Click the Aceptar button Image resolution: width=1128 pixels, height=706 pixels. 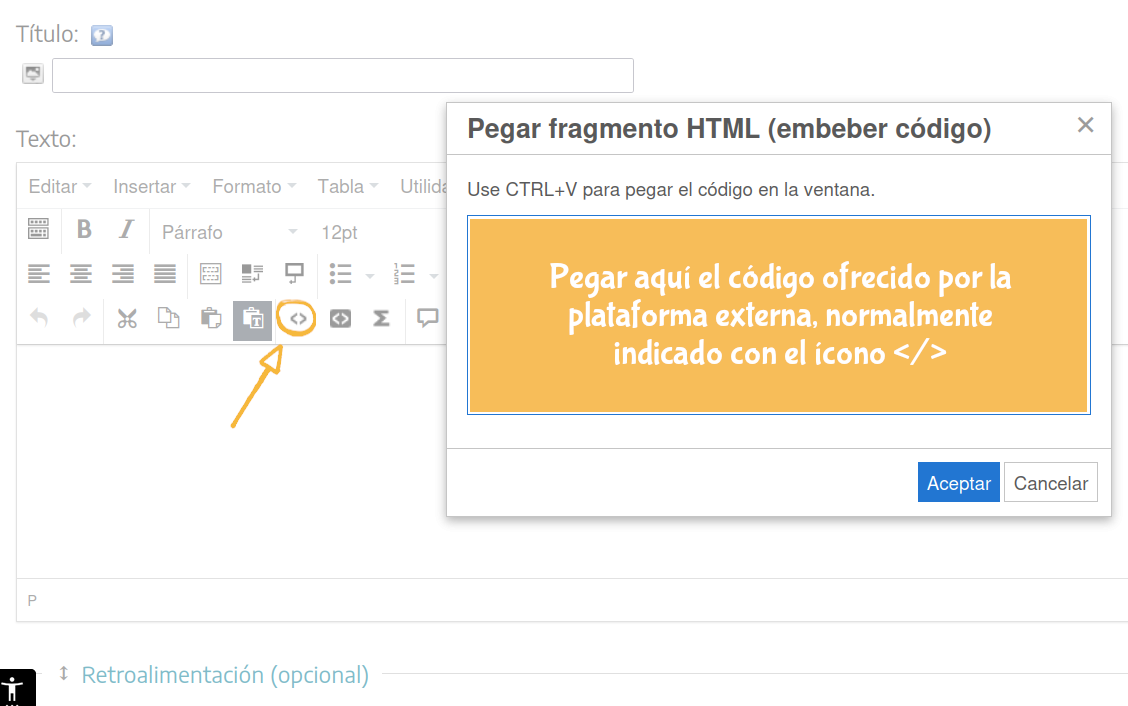[x=958, y=483]
